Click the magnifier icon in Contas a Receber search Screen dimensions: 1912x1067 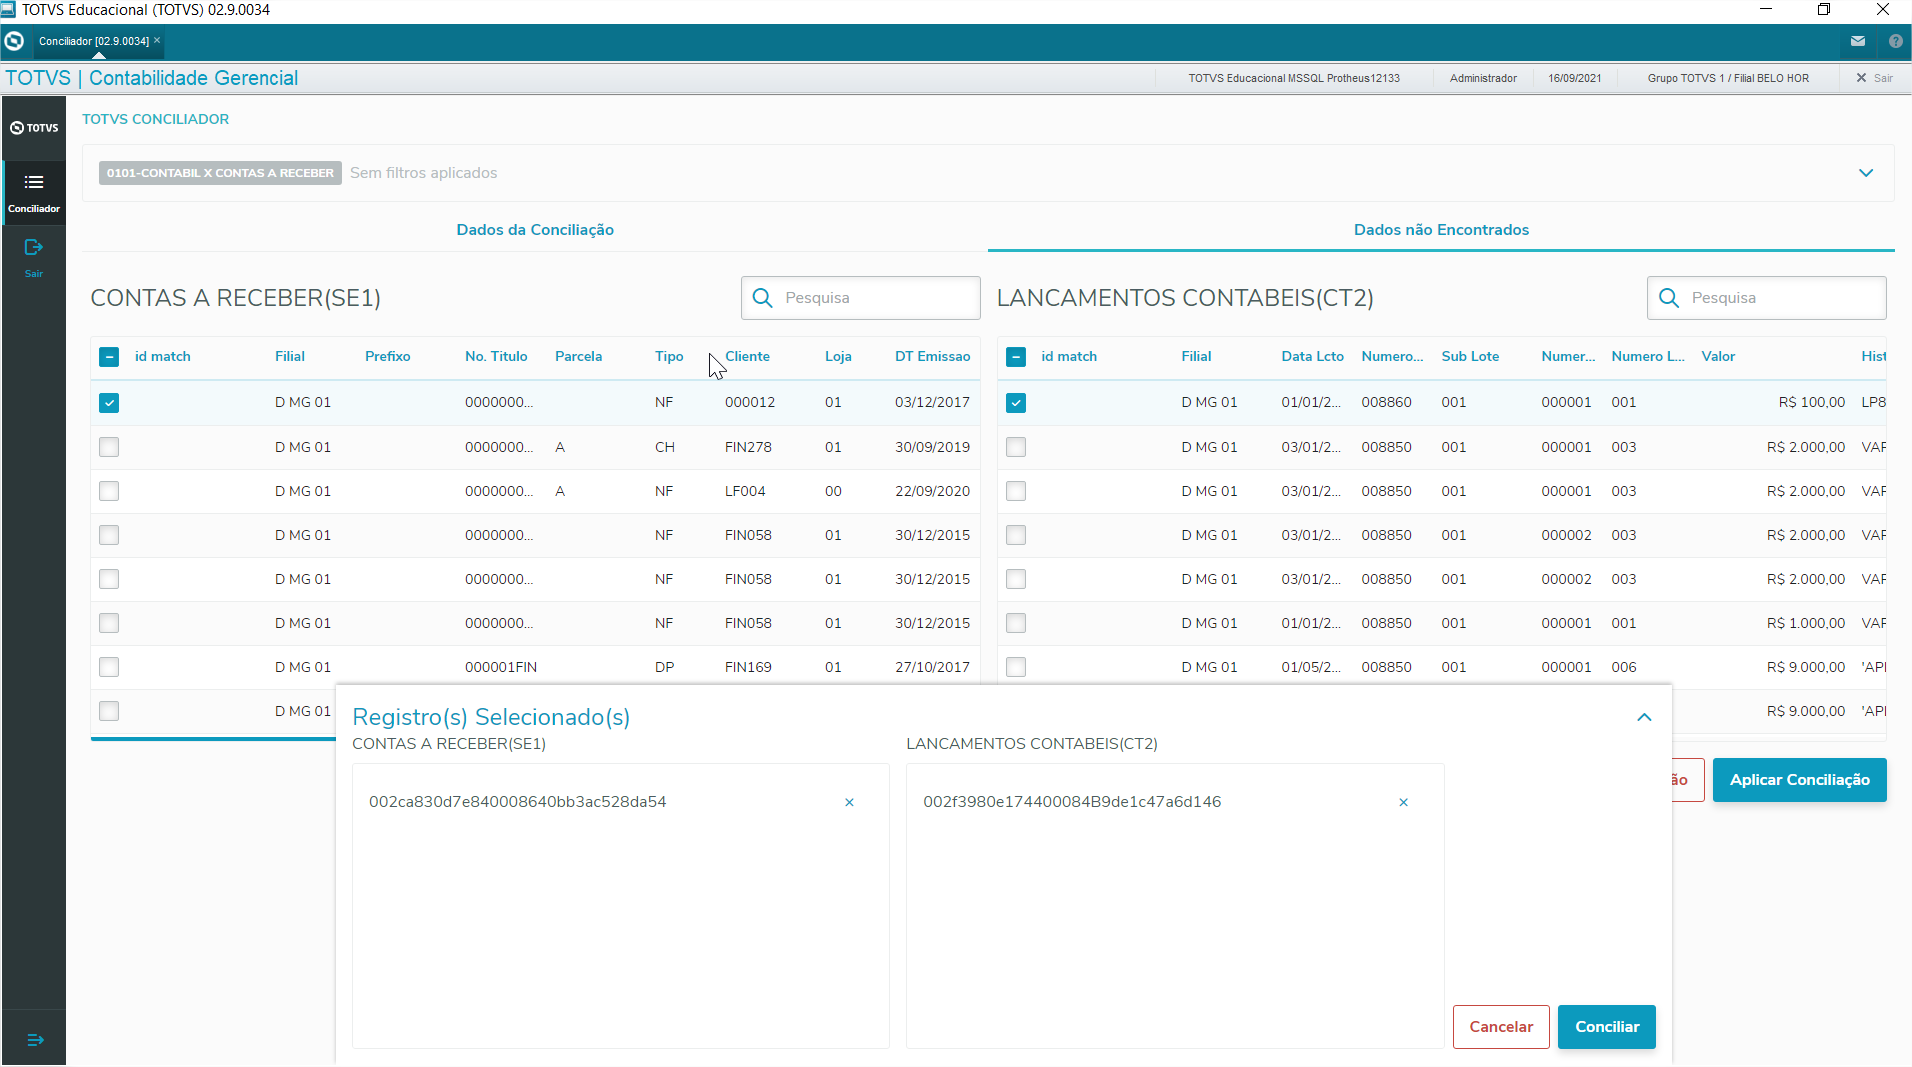click(x=762, y=298)
